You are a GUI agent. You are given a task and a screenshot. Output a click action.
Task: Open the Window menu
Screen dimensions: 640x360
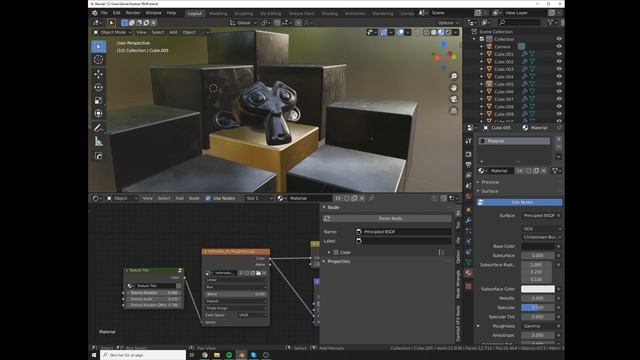[153, 13]
